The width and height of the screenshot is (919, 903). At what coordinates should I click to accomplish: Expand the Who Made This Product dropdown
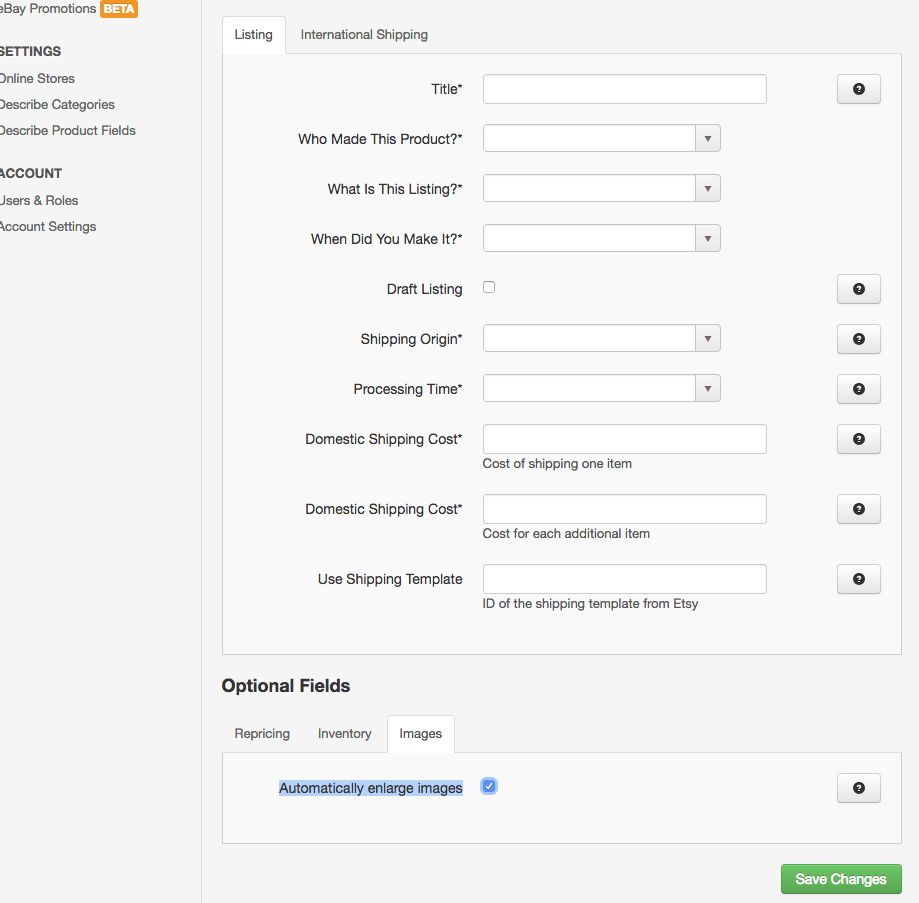click(601, 139)
